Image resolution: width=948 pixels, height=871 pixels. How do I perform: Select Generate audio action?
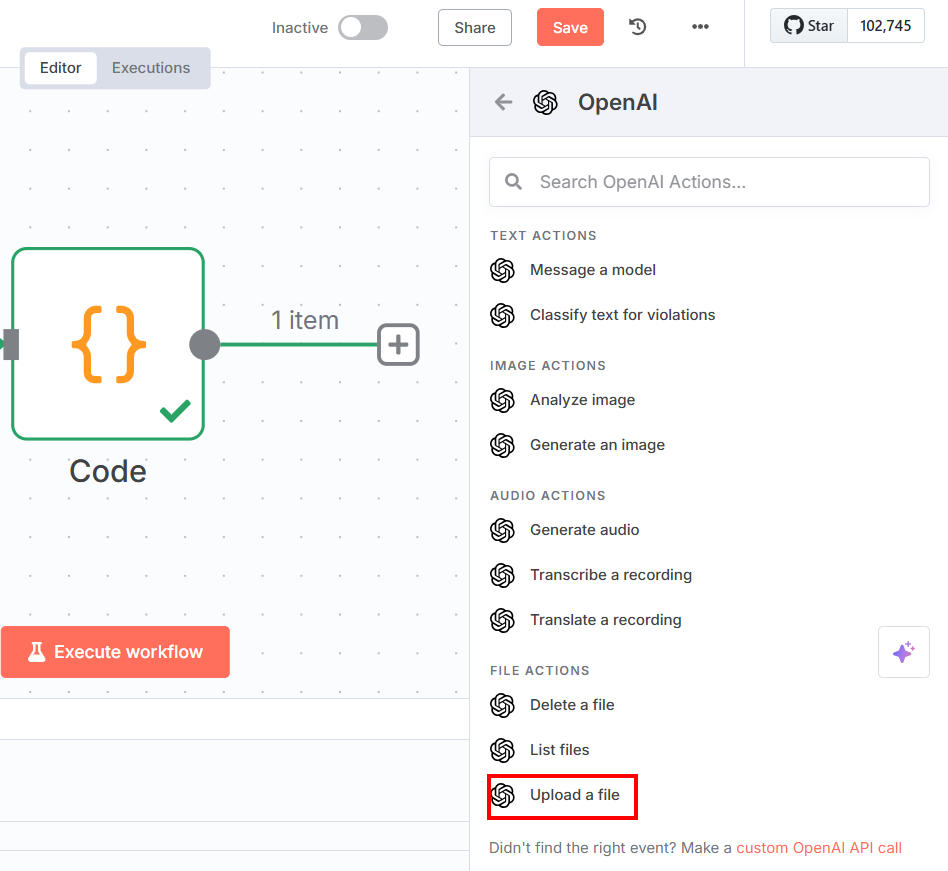[584, 530]
